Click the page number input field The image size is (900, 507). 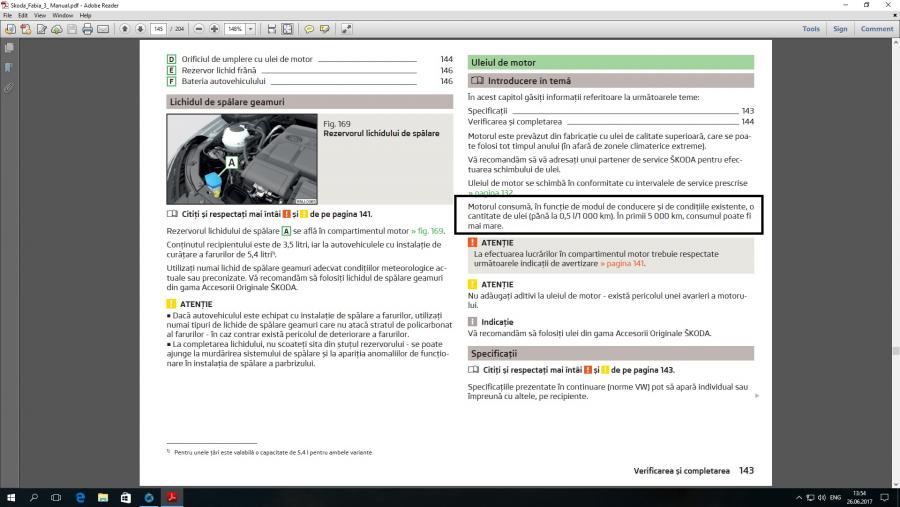(x=158, y=29)
